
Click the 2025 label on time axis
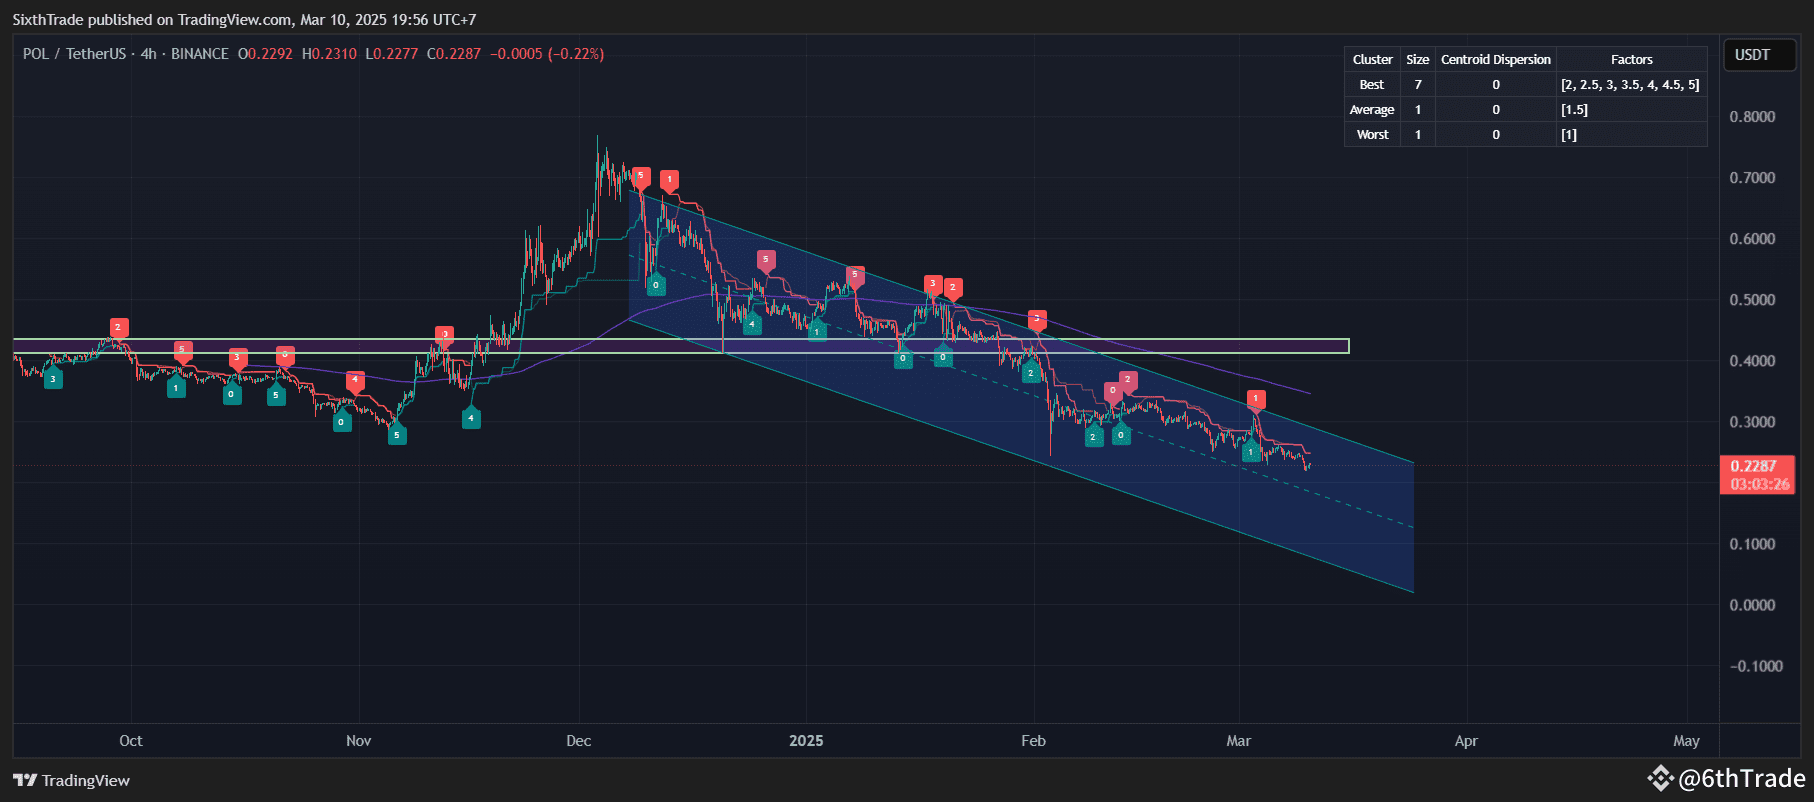point(806,741)
